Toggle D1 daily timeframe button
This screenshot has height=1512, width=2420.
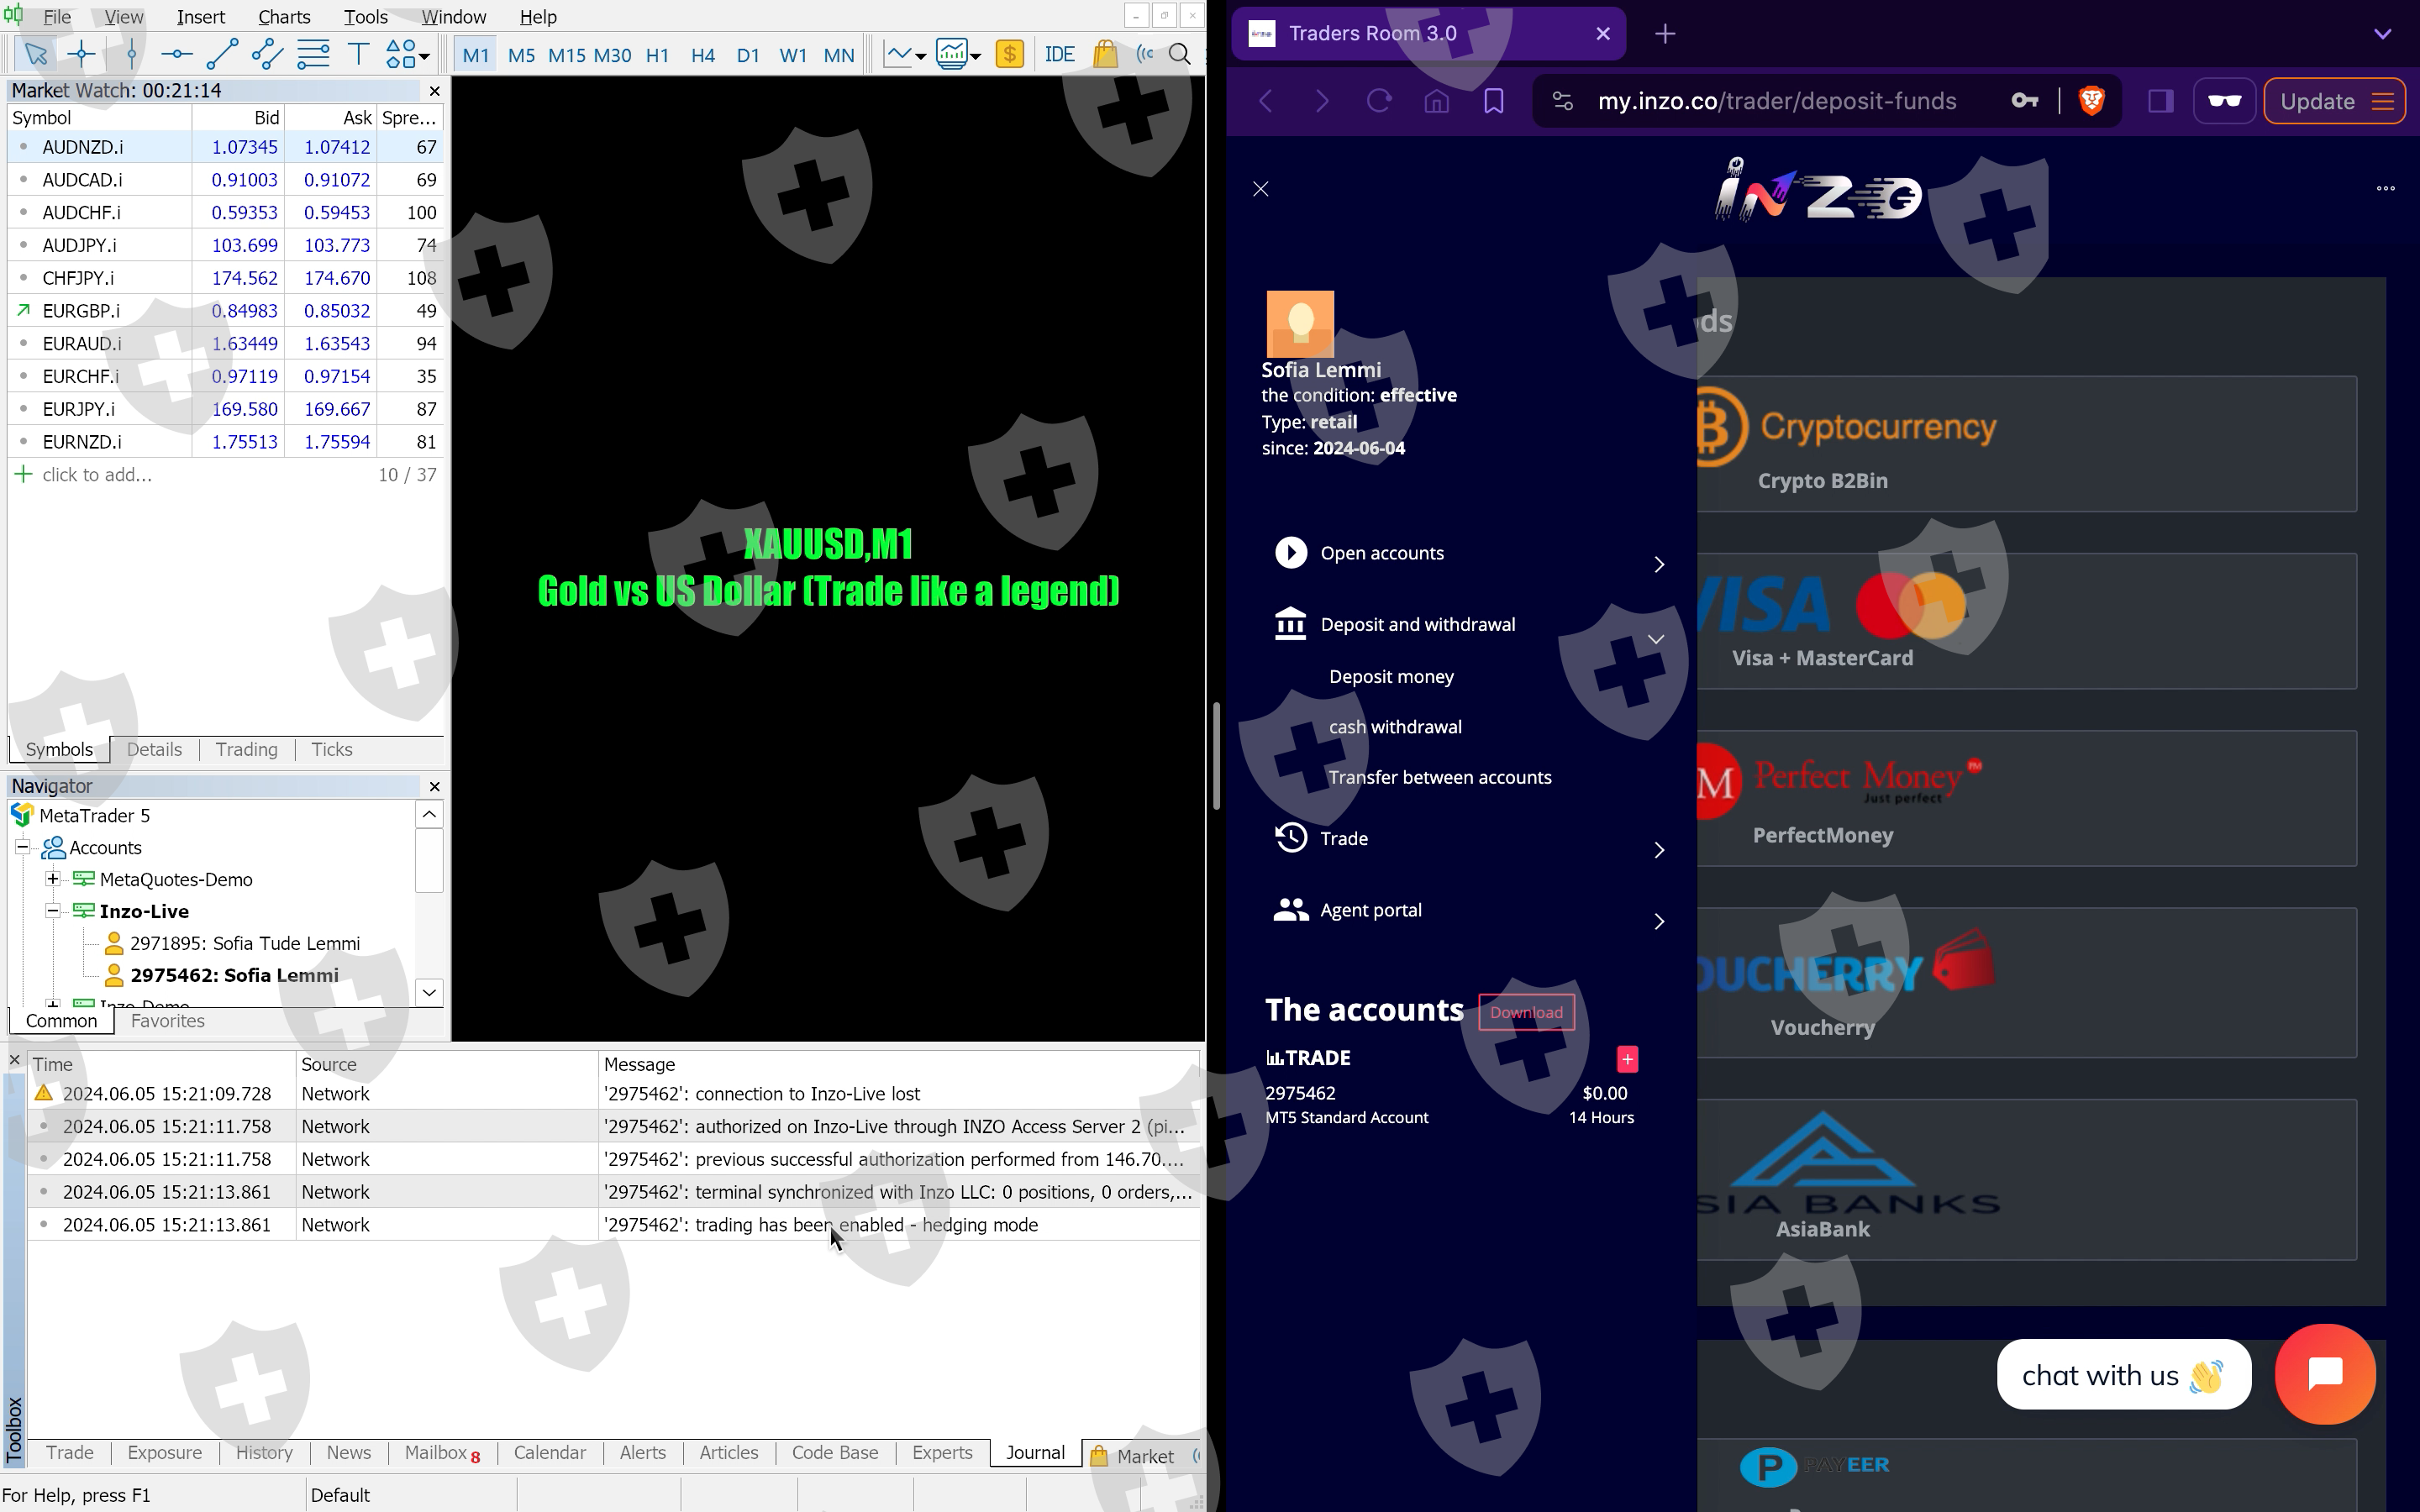tap(747, 55)
